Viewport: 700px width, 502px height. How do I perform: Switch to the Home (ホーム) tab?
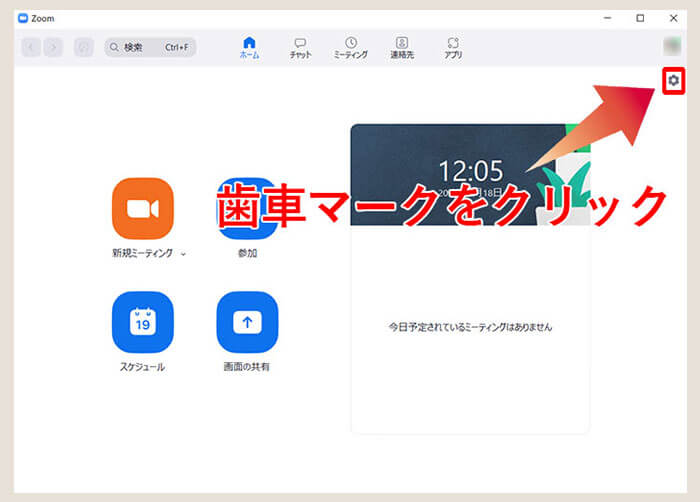click(249, 47)
